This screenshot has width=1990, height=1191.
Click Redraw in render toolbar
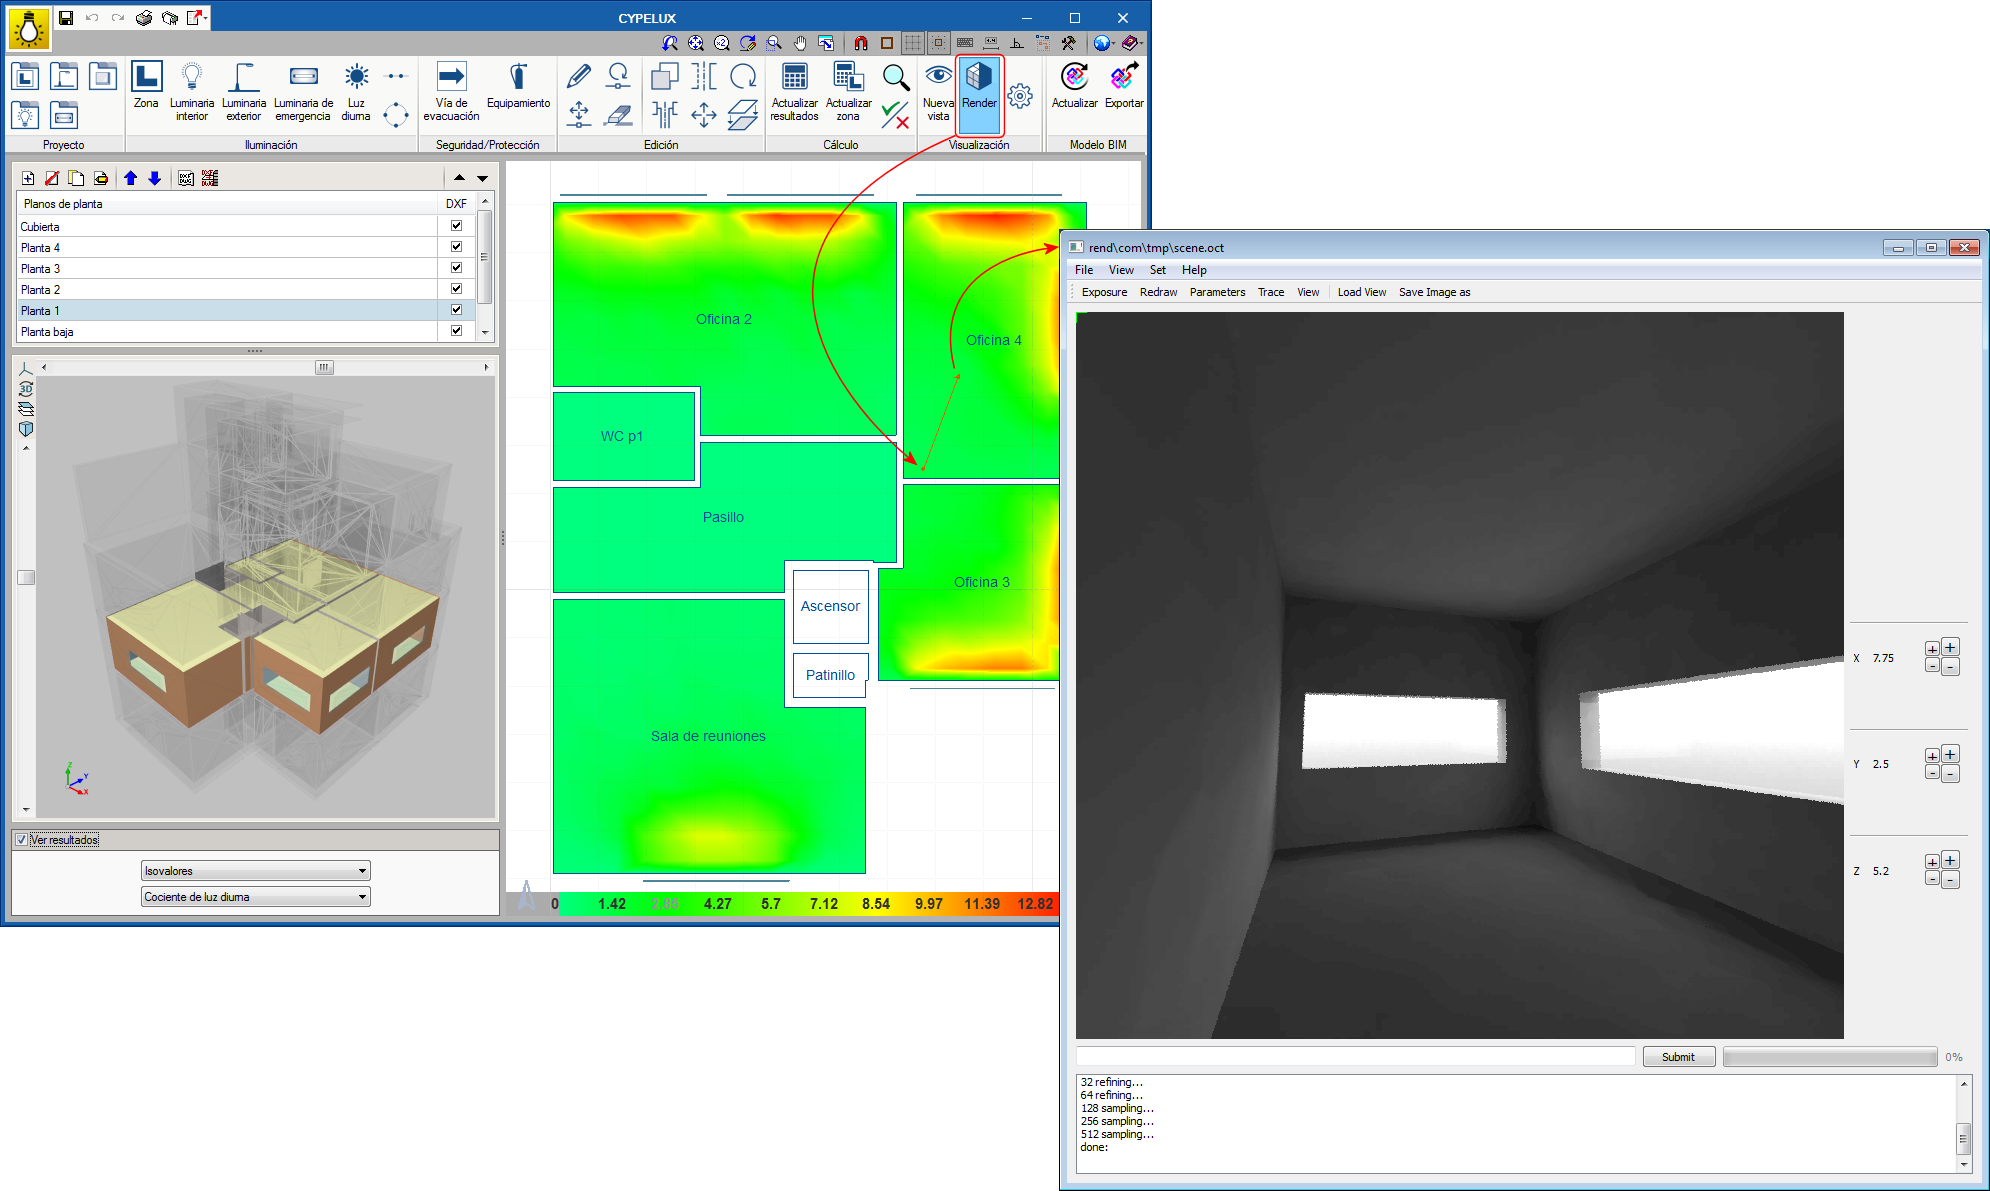1158,292
